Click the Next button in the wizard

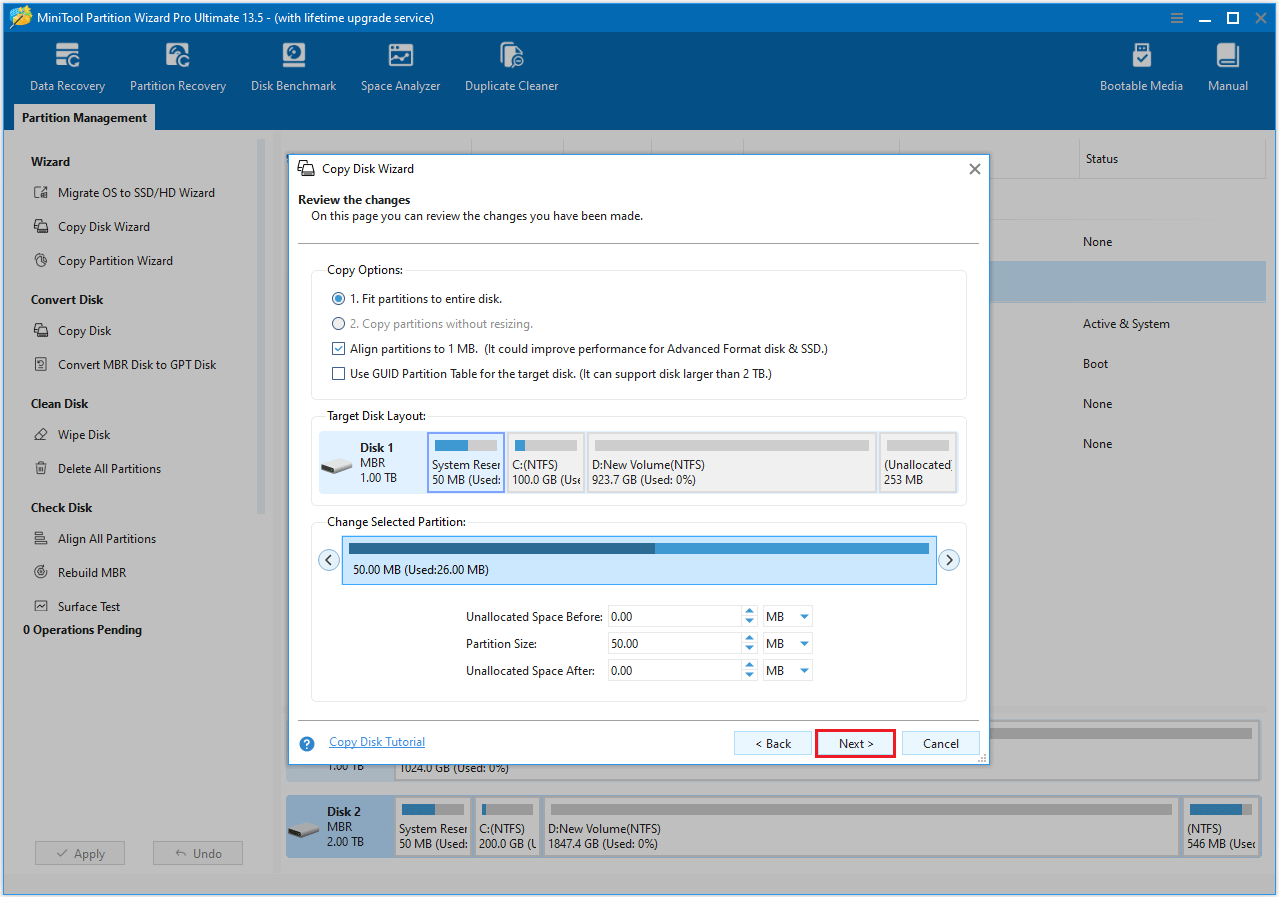pyautogui.click(x=854, y=743)
